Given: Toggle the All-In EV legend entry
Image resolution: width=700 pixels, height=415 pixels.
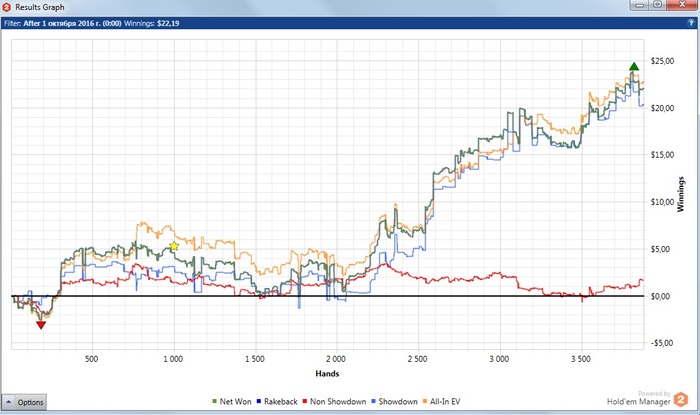Looking at the screenshot, I should click(442, 402).
